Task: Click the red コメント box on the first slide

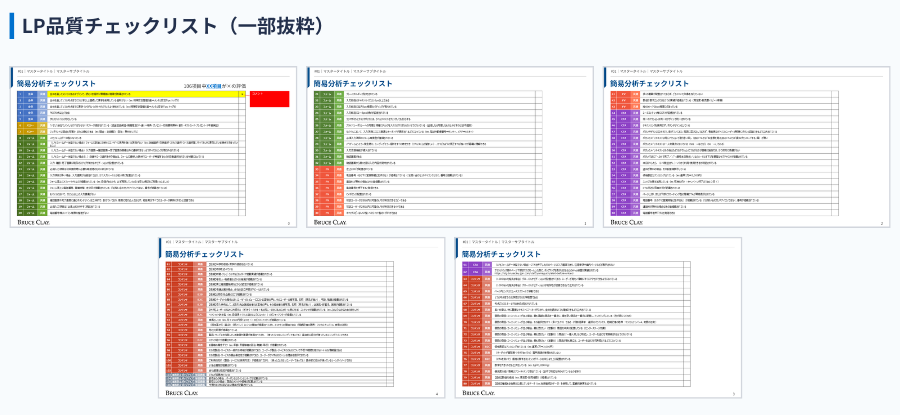Action: 269,99
